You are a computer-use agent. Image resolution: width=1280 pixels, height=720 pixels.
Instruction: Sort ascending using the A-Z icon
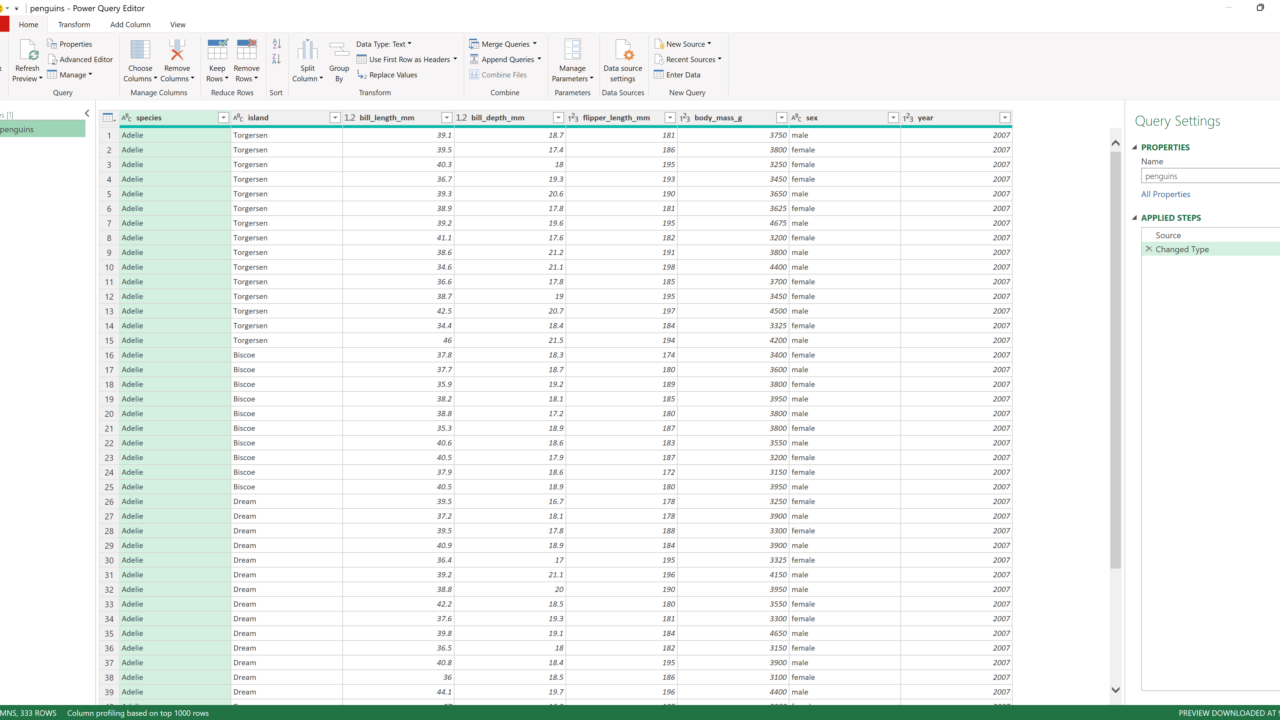coord(277,44)
